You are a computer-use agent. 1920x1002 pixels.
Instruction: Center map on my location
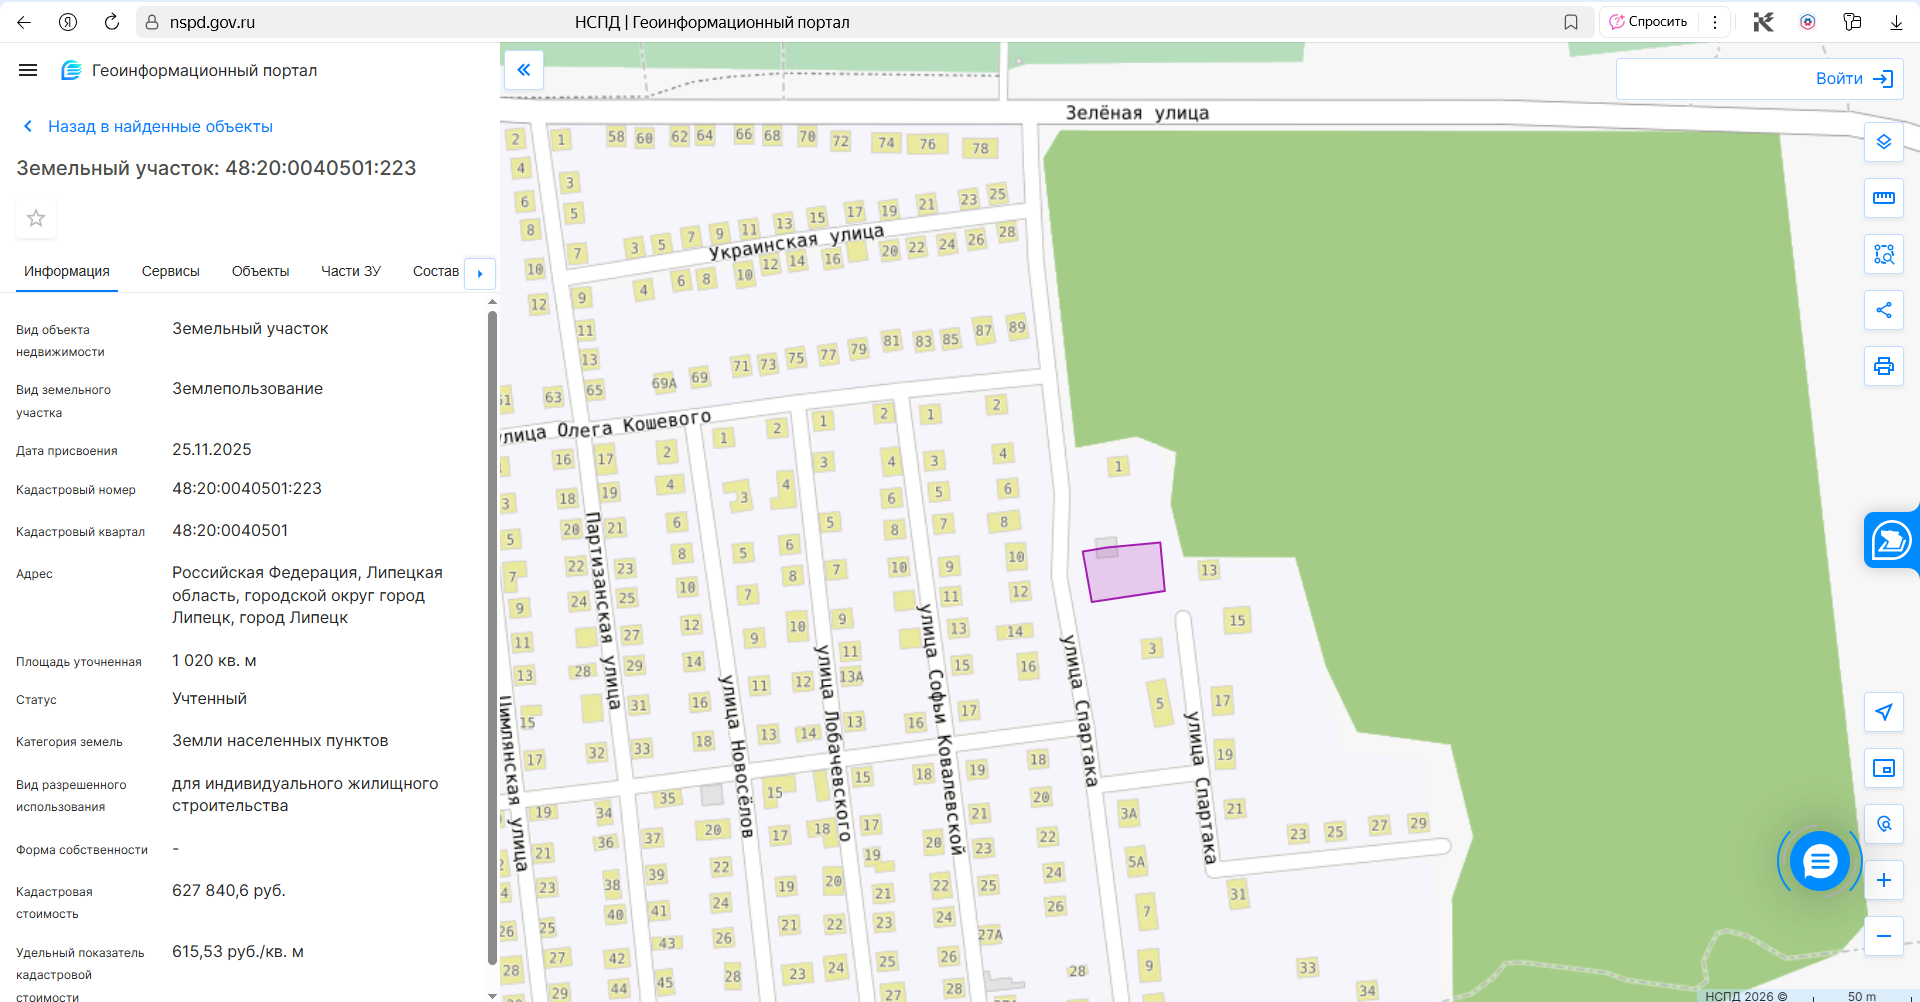point(1883,712)
